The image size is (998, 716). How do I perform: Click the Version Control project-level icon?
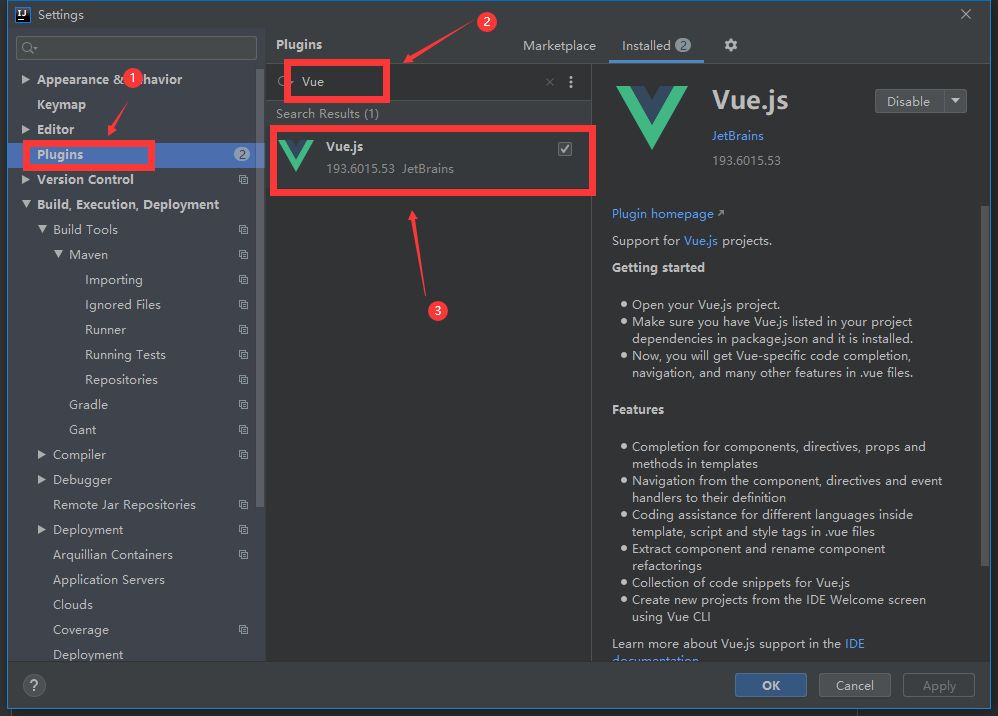[x=243, y=179]
